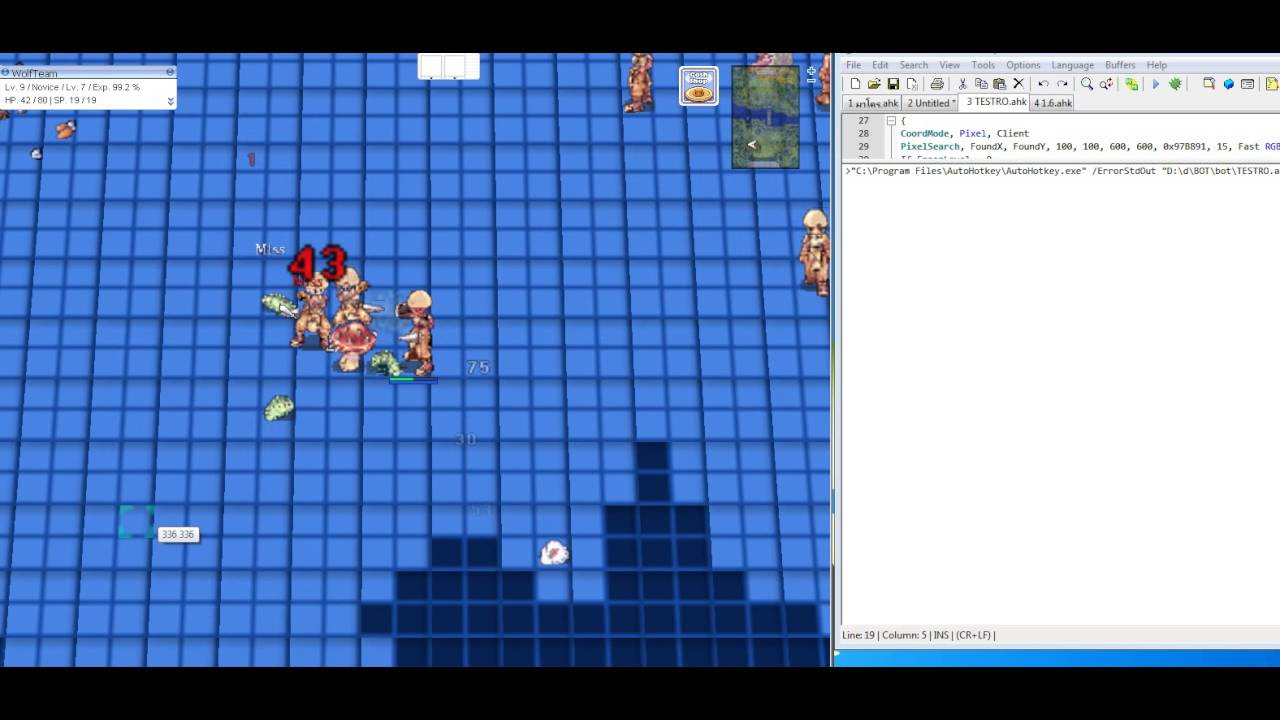Screen dimensions: 1280x720
Task: Click the first empty hotkey slot
Action: click(x=431, y=67)
